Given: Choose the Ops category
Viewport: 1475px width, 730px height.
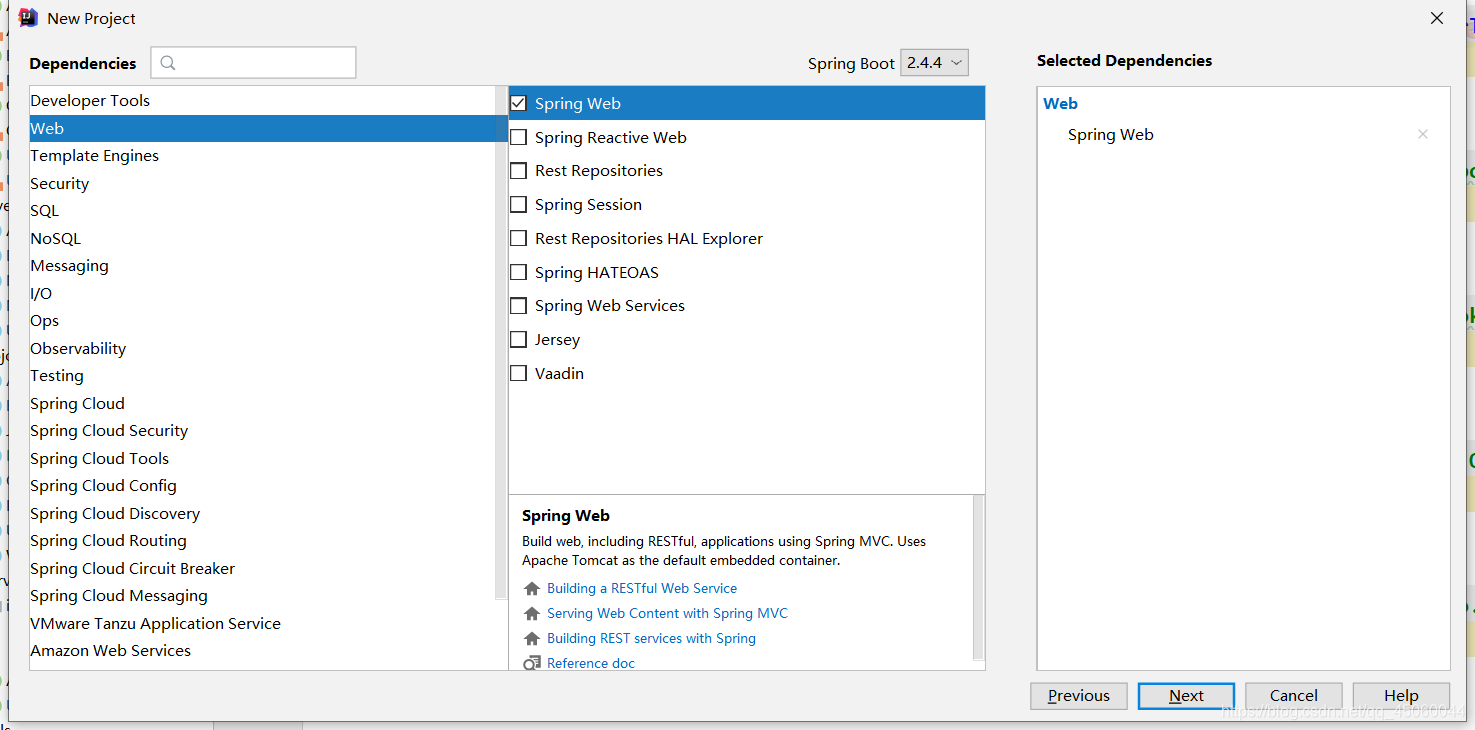Looking at the screenshot, I should tap(262, 321).
